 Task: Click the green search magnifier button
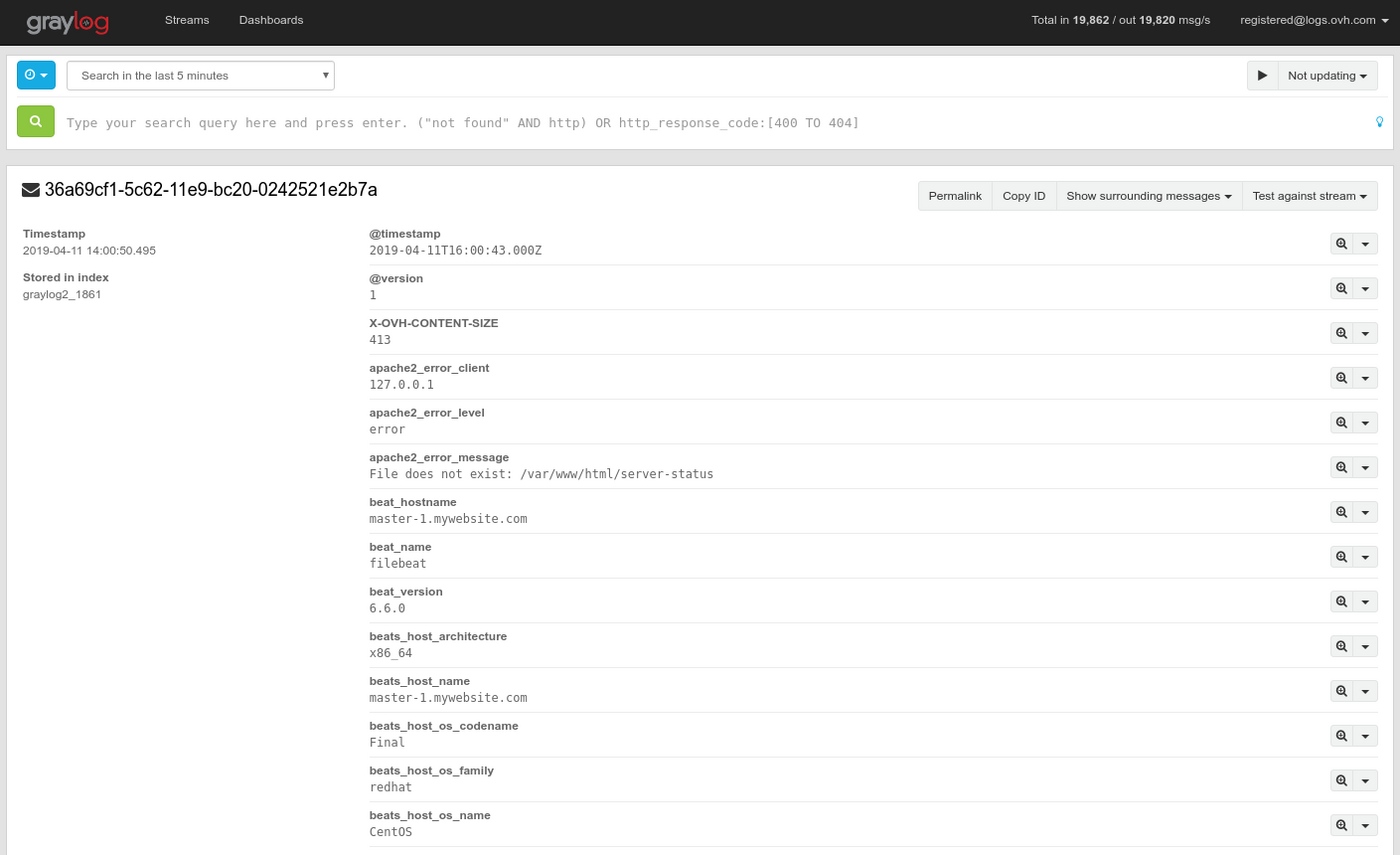pos(35,122)
